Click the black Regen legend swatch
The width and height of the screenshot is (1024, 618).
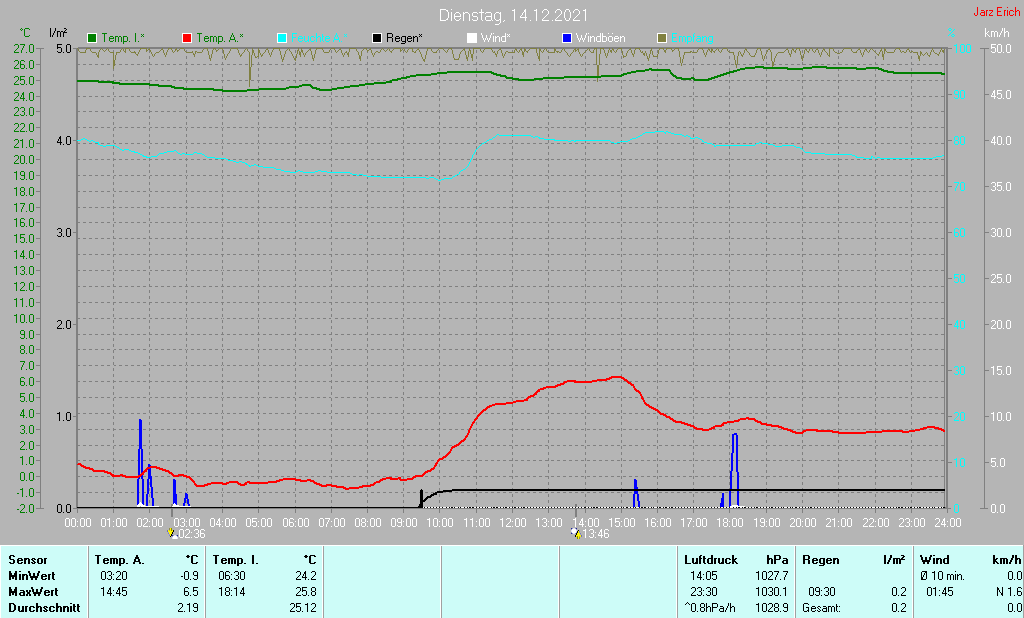click(x=377, y=39)
